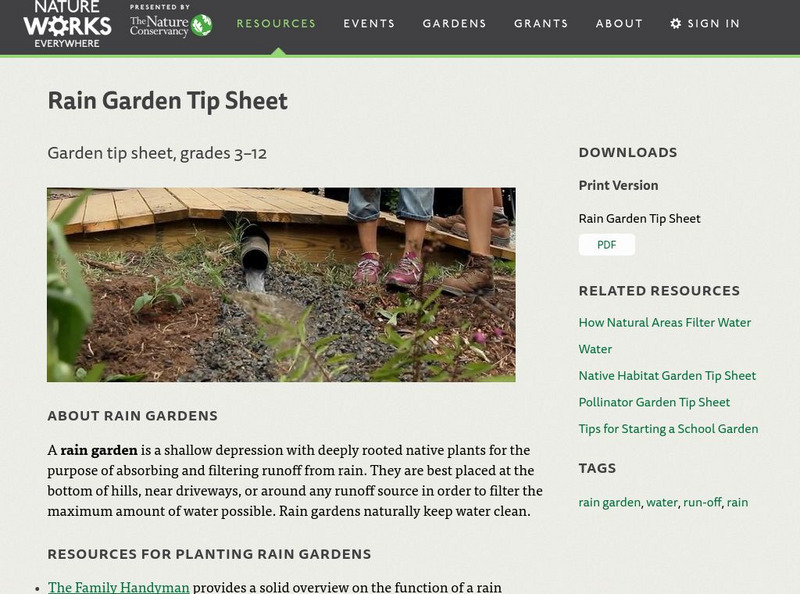Viewport: 800px width, 594px height.
Task: Go to the Grants section
Action: [540, 23]
